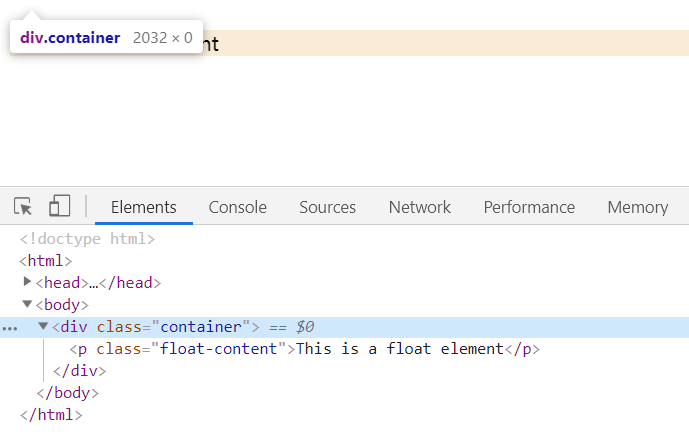This screenshot has width=689, height=434.
Task: Expand the head element node
Action: [27, 283]
